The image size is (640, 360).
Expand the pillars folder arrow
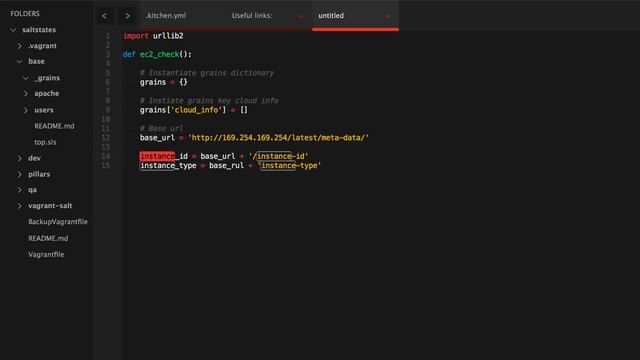click(20, 174)
